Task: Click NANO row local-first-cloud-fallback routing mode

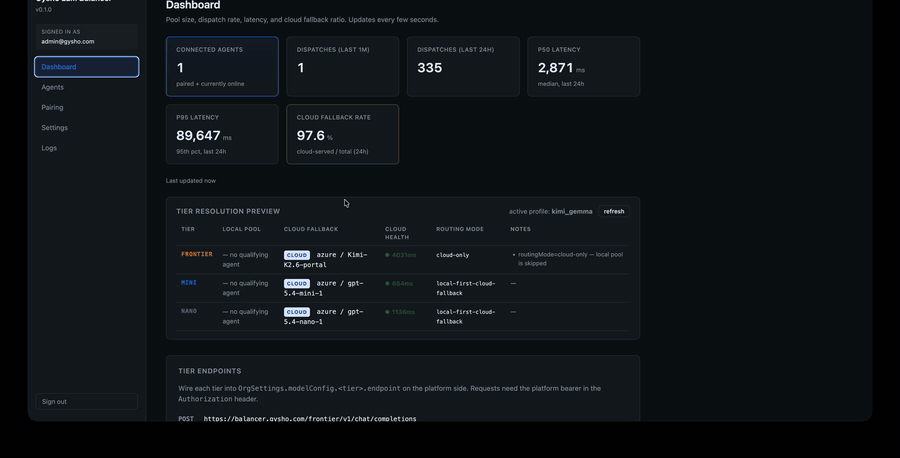Action: [x=465, y=317]
